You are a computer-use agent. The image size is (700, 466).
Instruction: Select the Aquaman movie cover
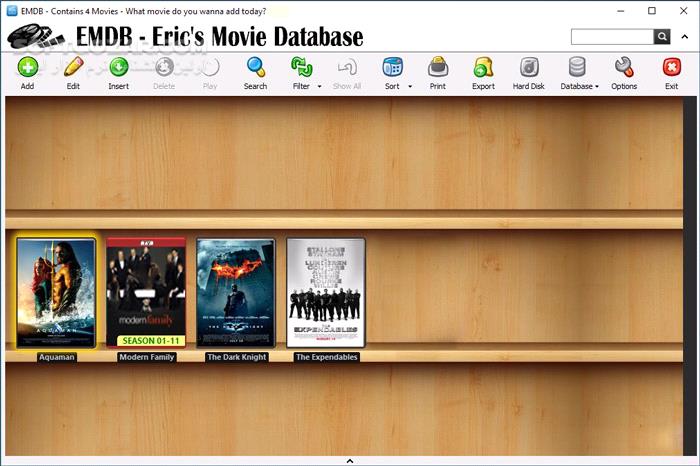click(x=56, y=292)
